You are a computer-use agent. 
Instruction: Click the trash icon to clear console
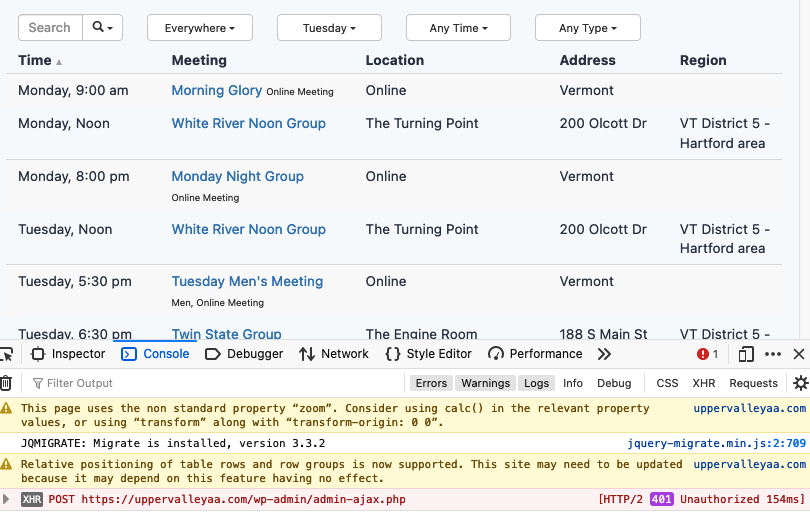pos(6,383)
